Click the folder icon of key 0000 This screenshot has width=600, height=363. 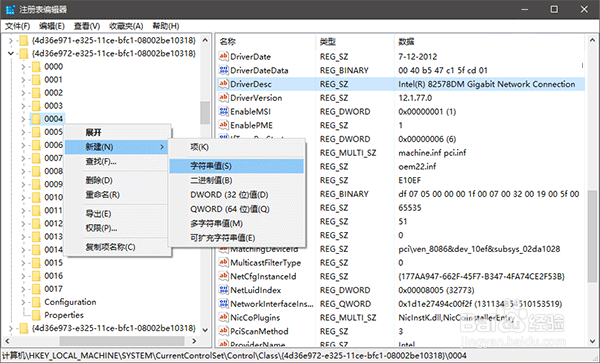pyautogui.click(x=36, y=67)
